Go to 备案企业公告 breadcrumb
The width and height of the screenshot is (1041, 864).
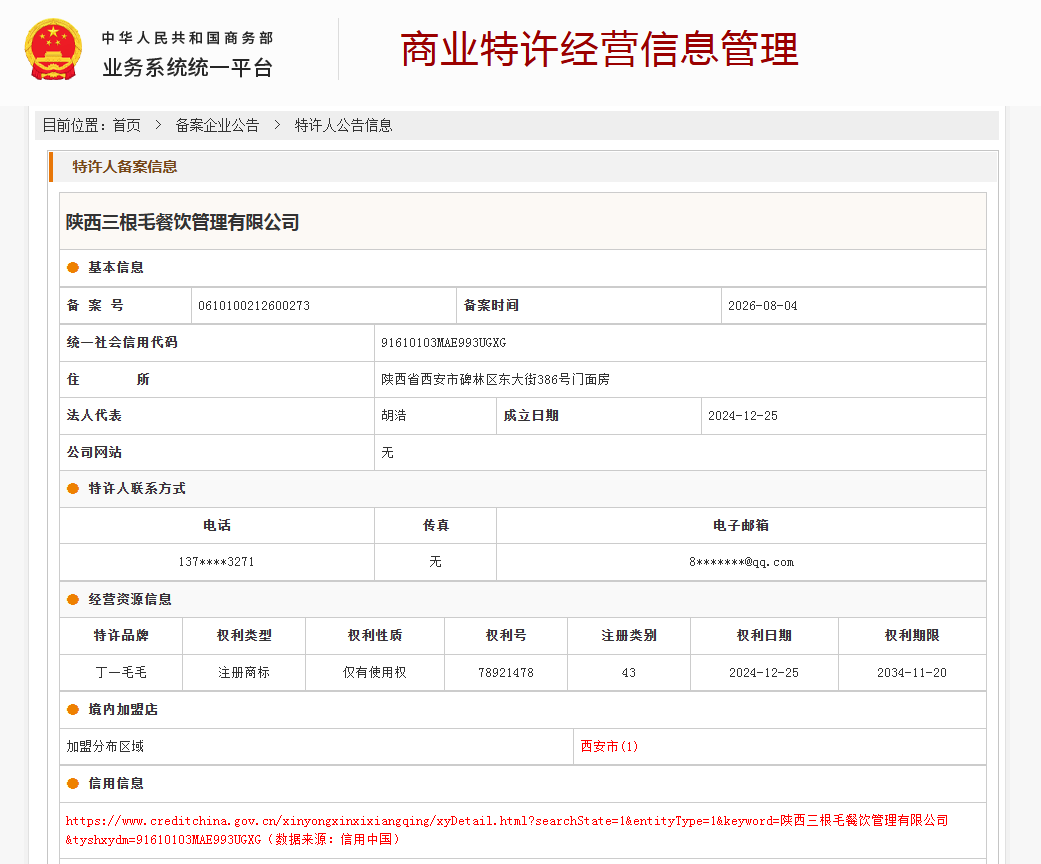[x=217, y=126]
